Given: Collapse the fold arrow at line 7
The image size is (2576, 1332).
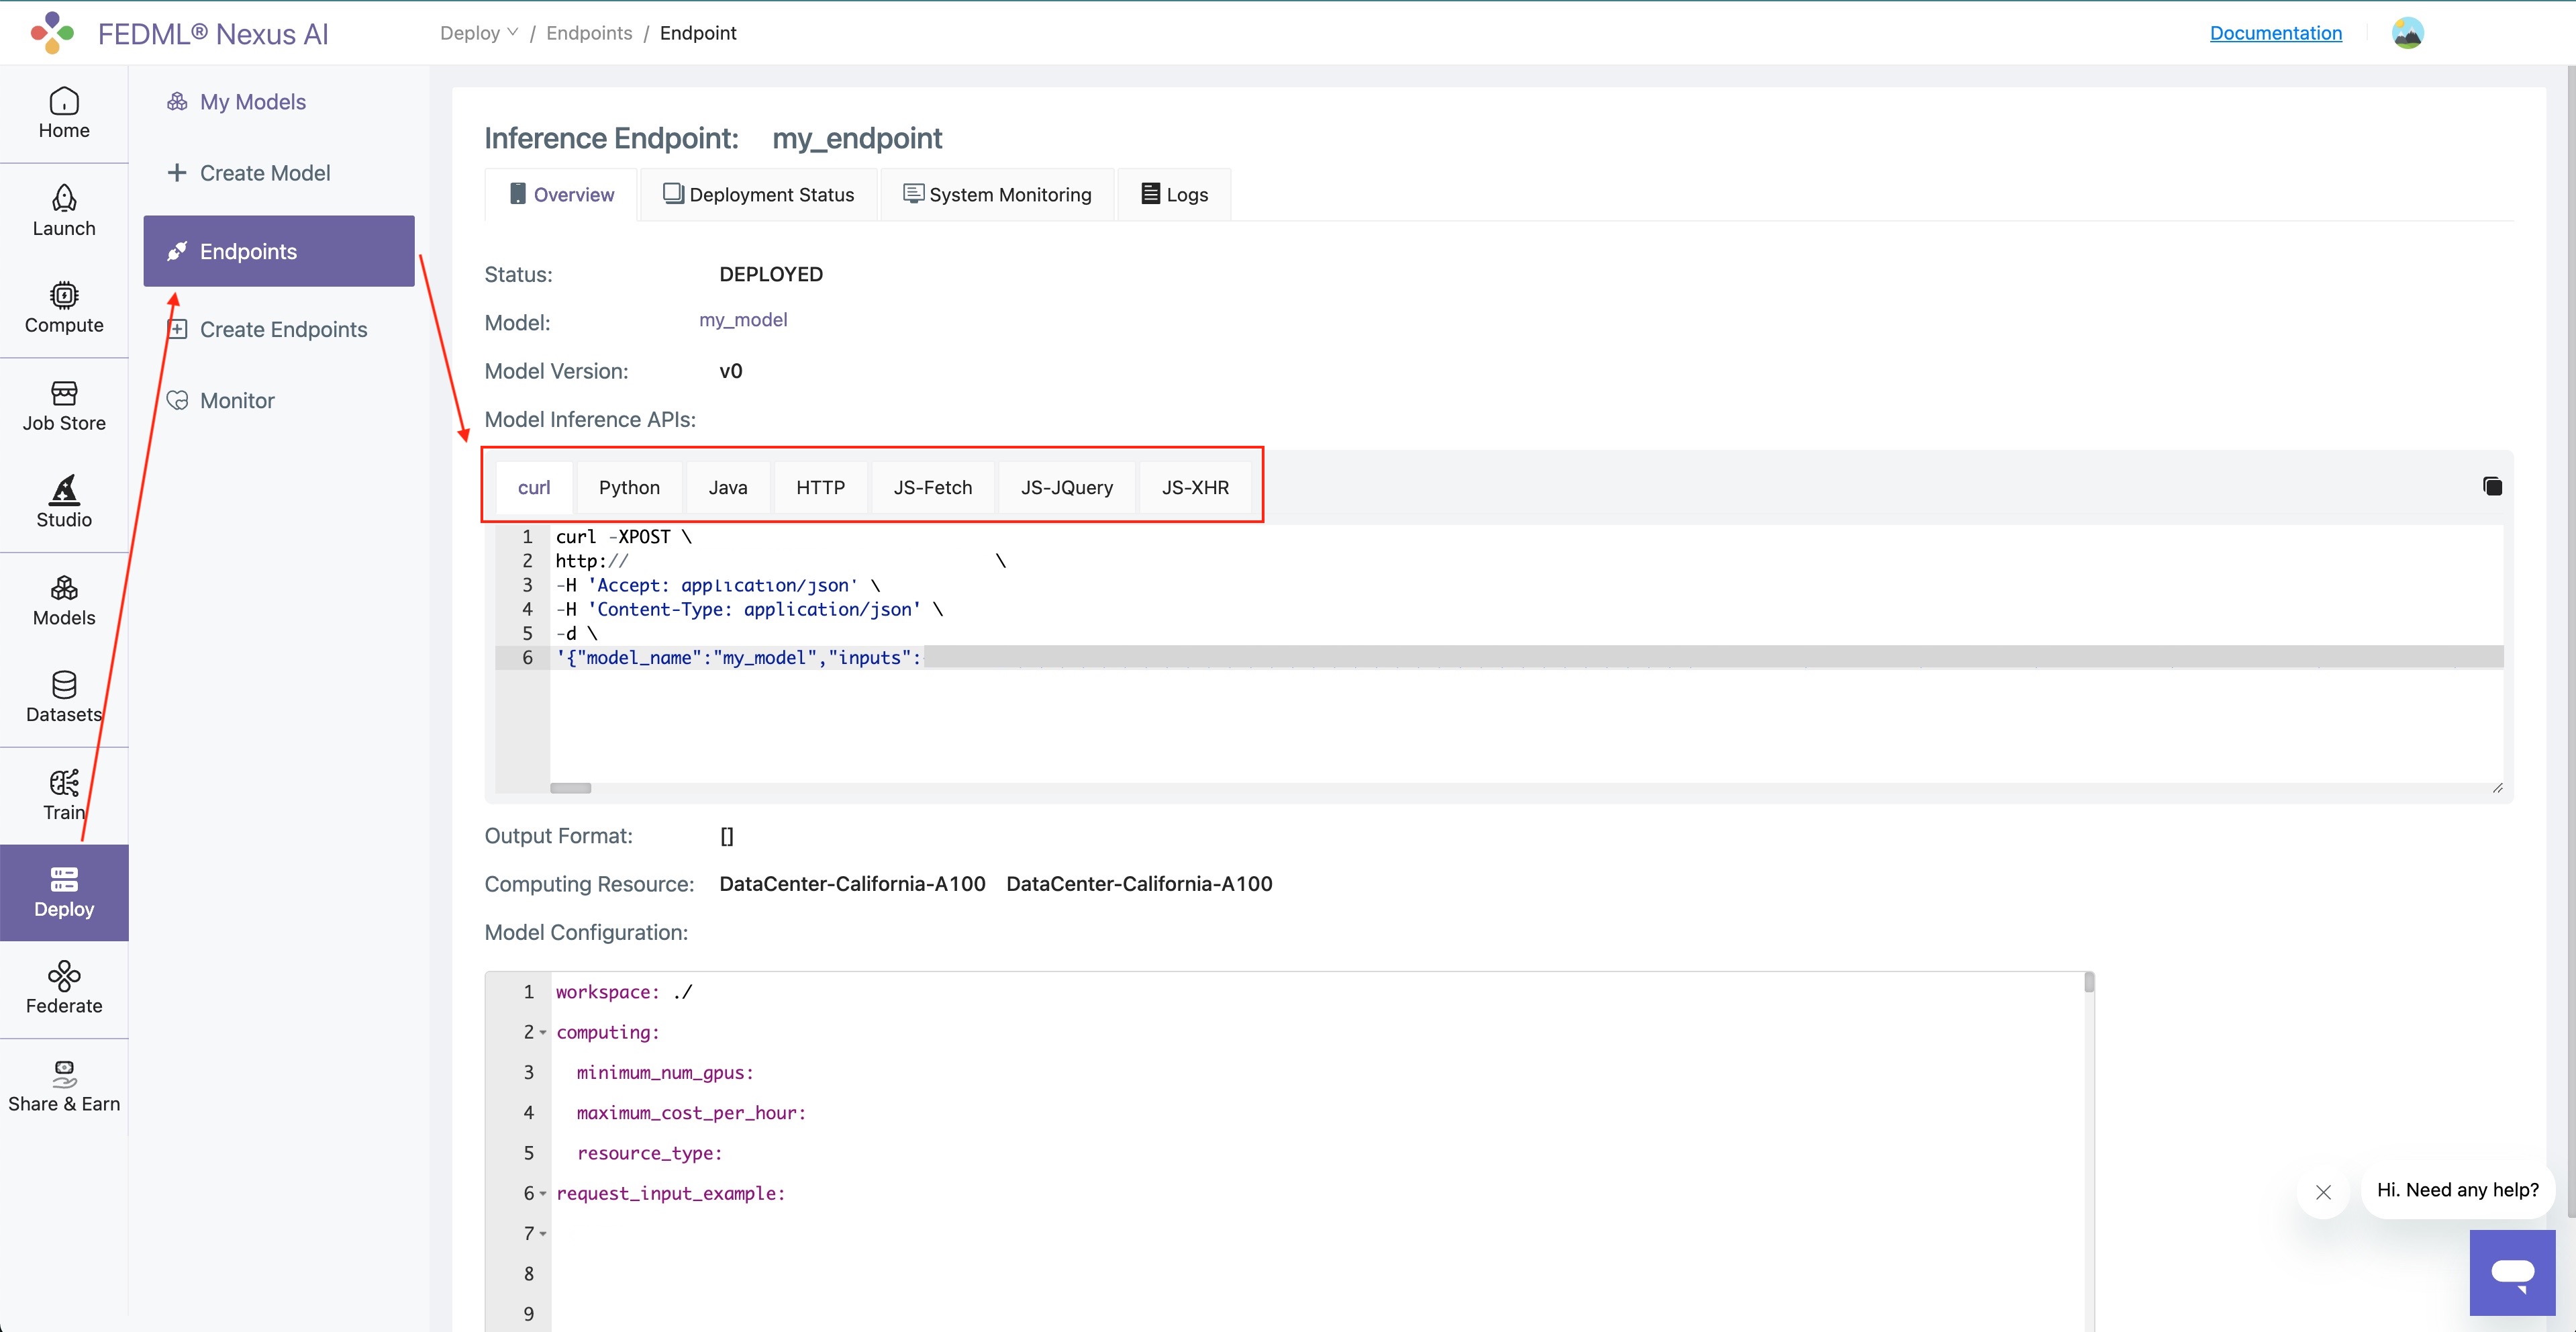Looking at the screenshot, I should (543, 1234).
